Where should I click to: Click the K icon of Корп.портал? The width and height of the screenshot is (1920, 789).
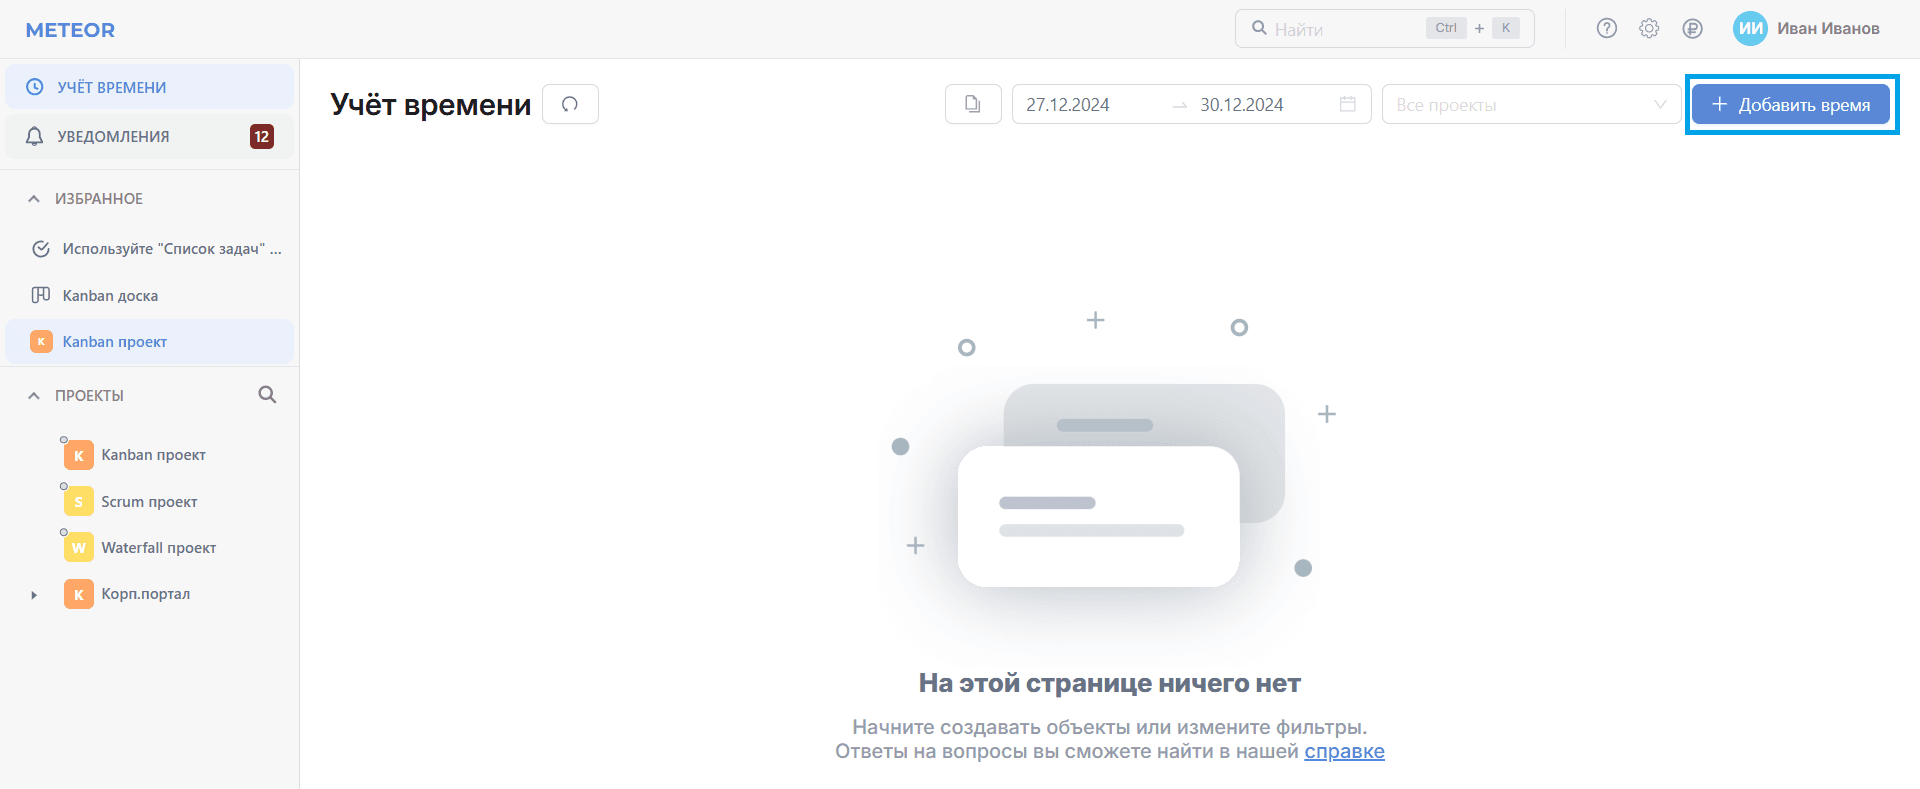pos(79,594)
